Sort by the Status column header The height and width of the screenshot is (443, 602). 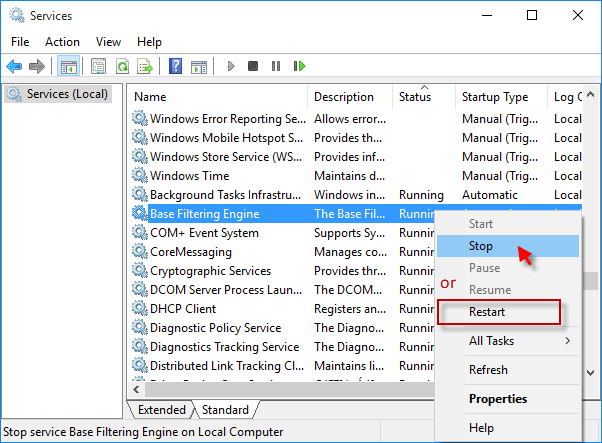pyautogui.click(x=424, y=97)
